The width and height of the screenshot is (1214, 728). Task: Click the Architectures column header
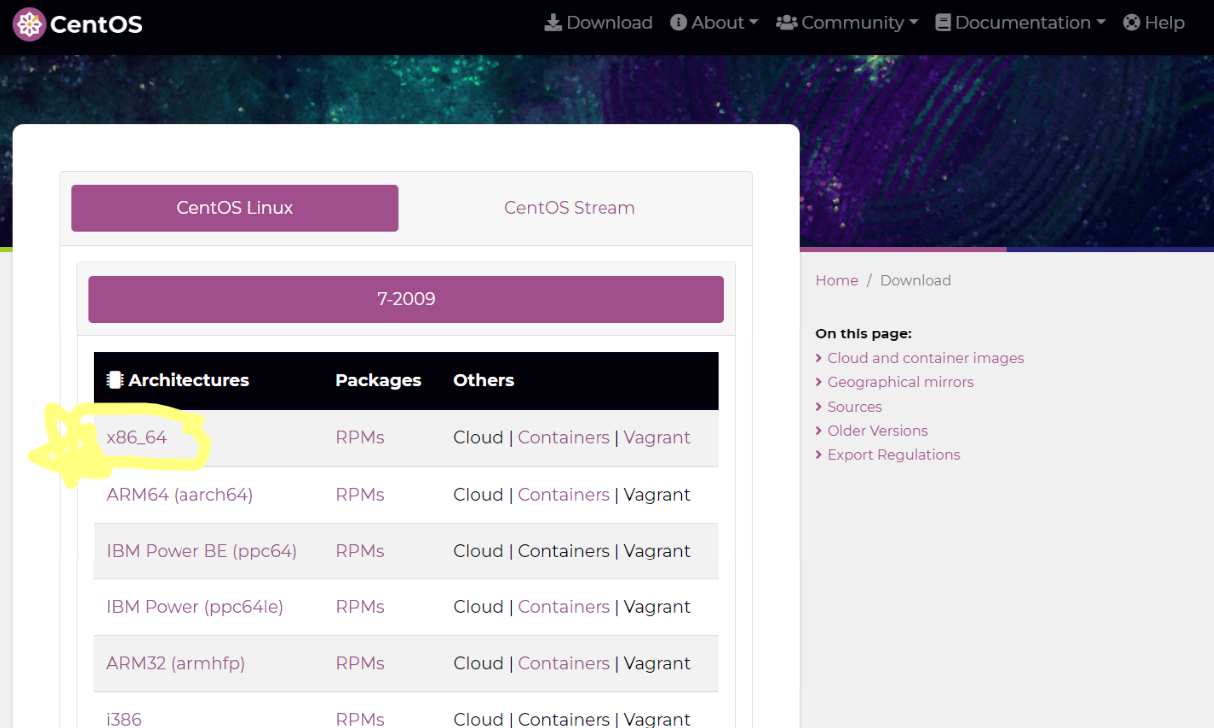point(189,380)
